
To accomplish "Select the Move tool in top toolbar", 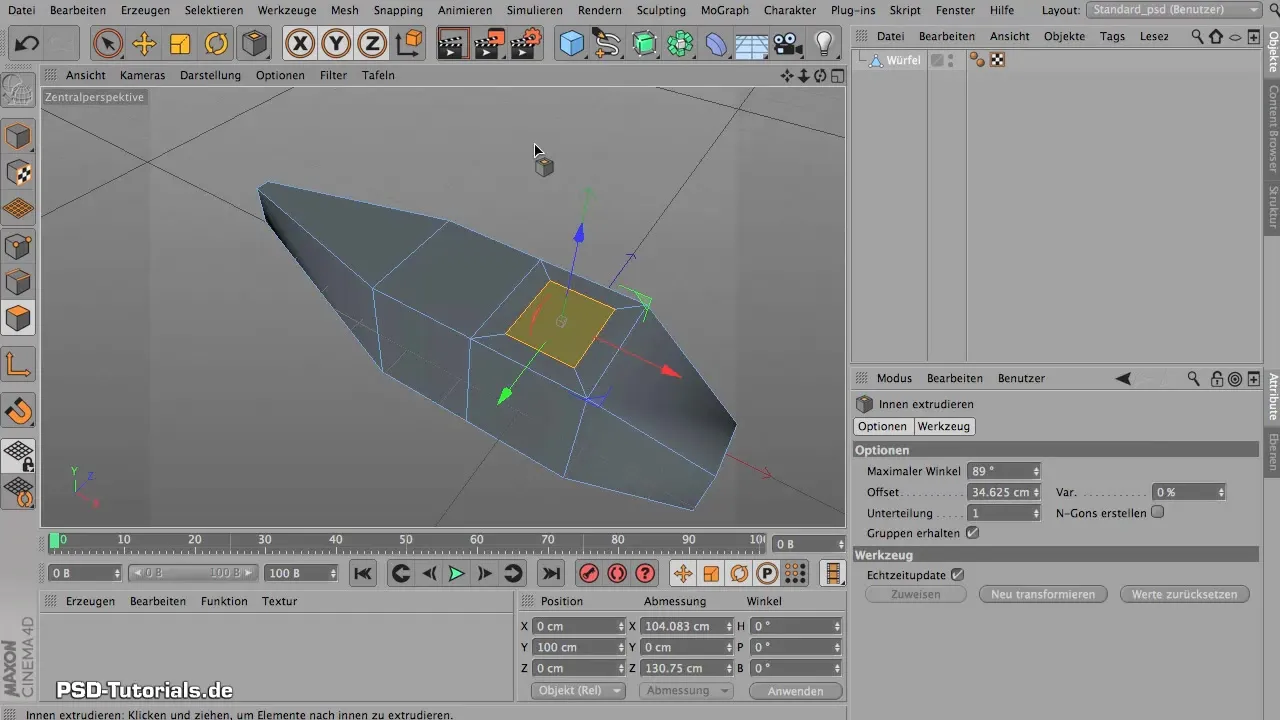I will [x=144, y=44].
